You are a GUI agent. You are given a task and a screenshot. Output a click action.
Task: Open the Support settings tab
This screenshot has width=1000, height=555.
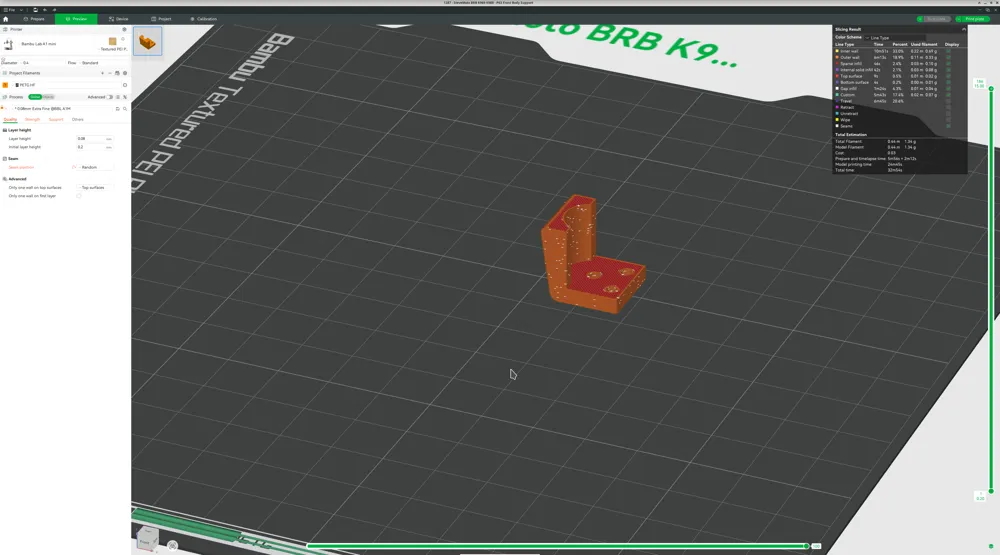56,119
